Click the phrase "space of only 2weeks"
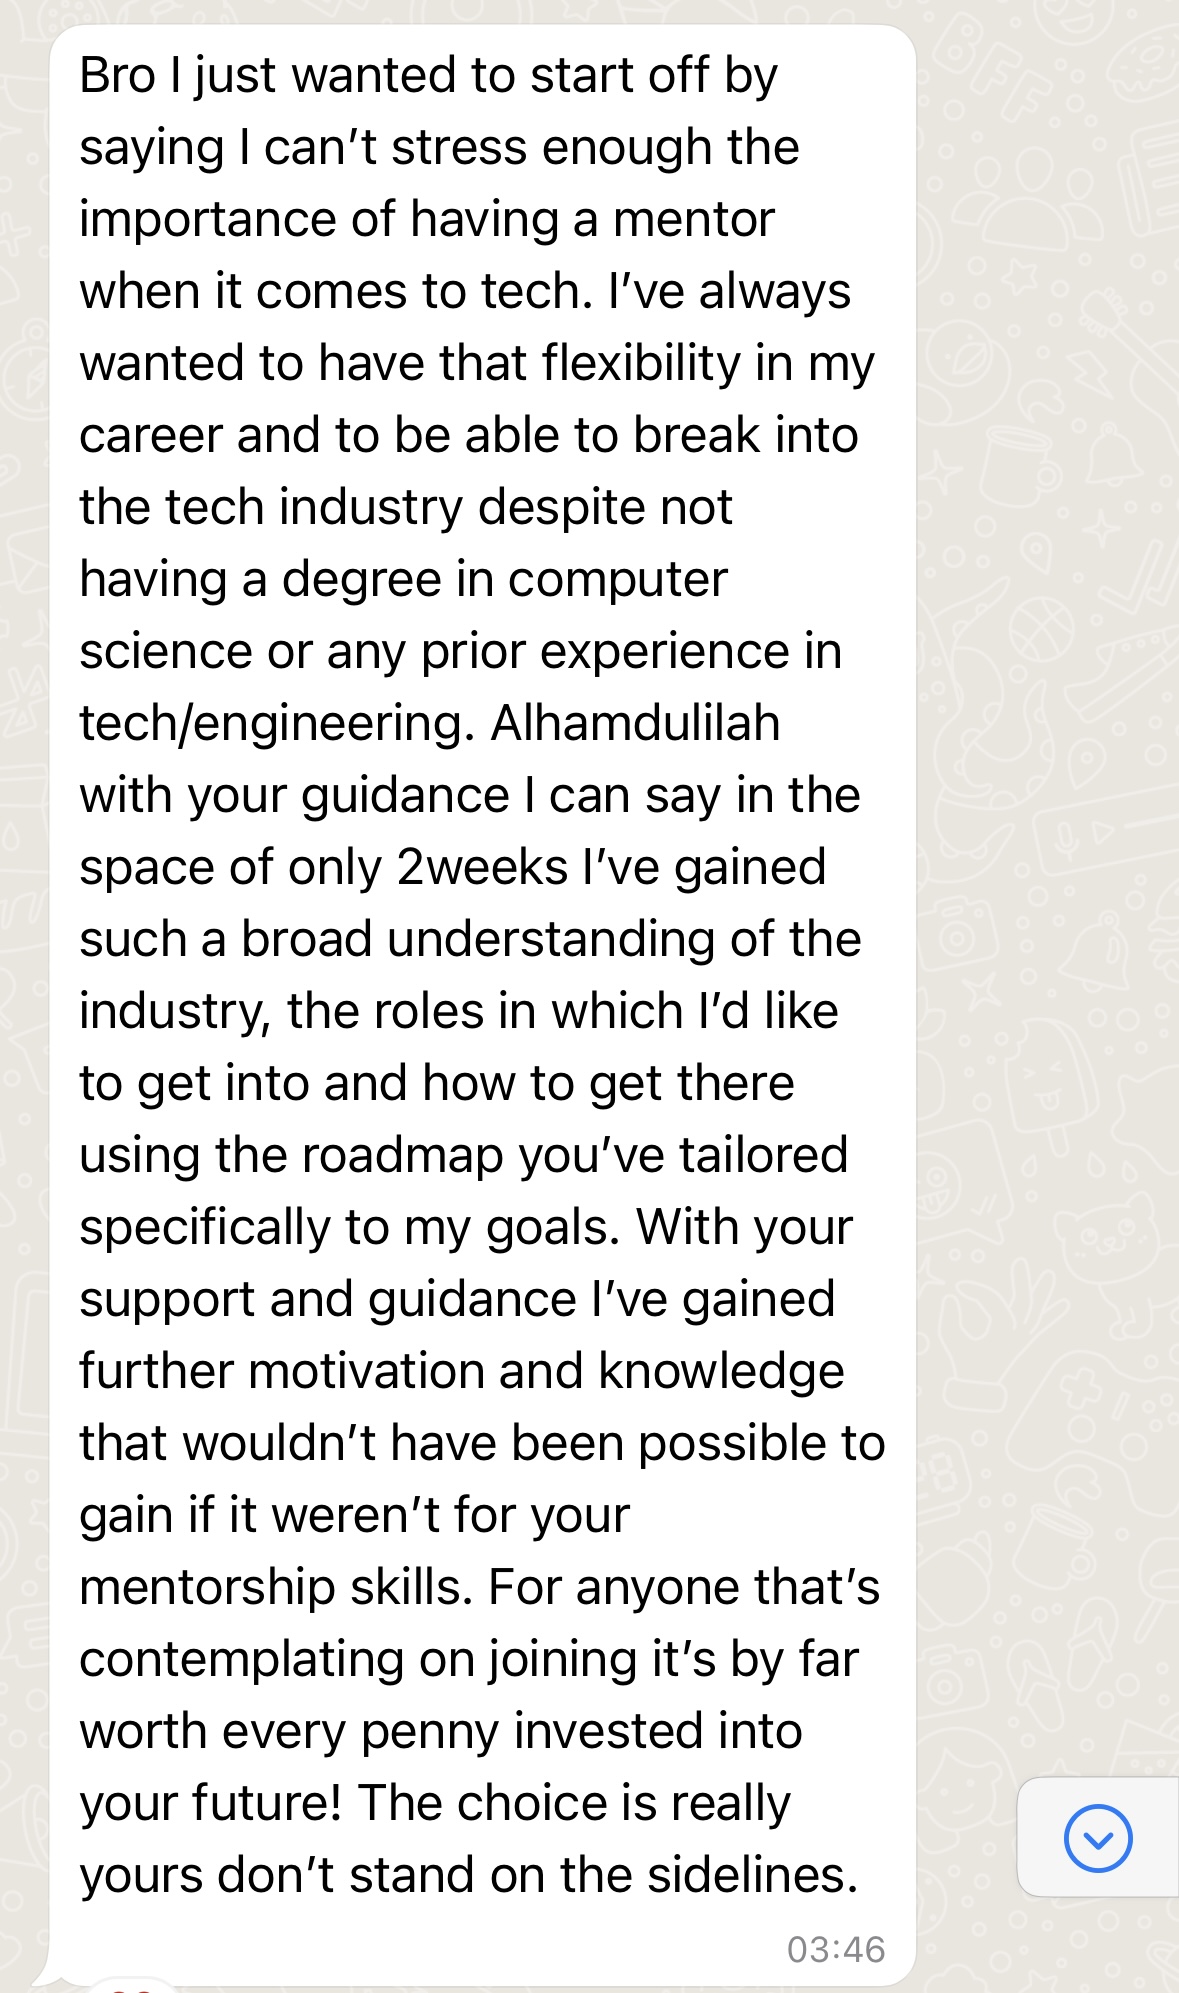Screen dimensions: 1179x1993 pos(324,867)
